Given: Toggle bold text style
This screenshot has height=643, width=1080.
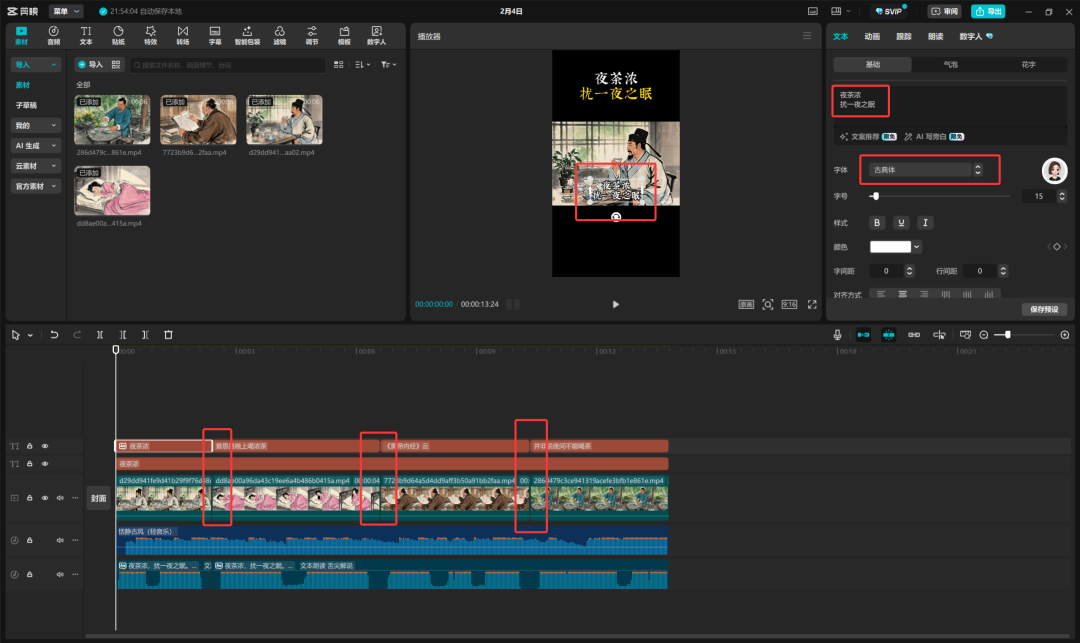Looking at the screenshot, I should pos(877,223).
